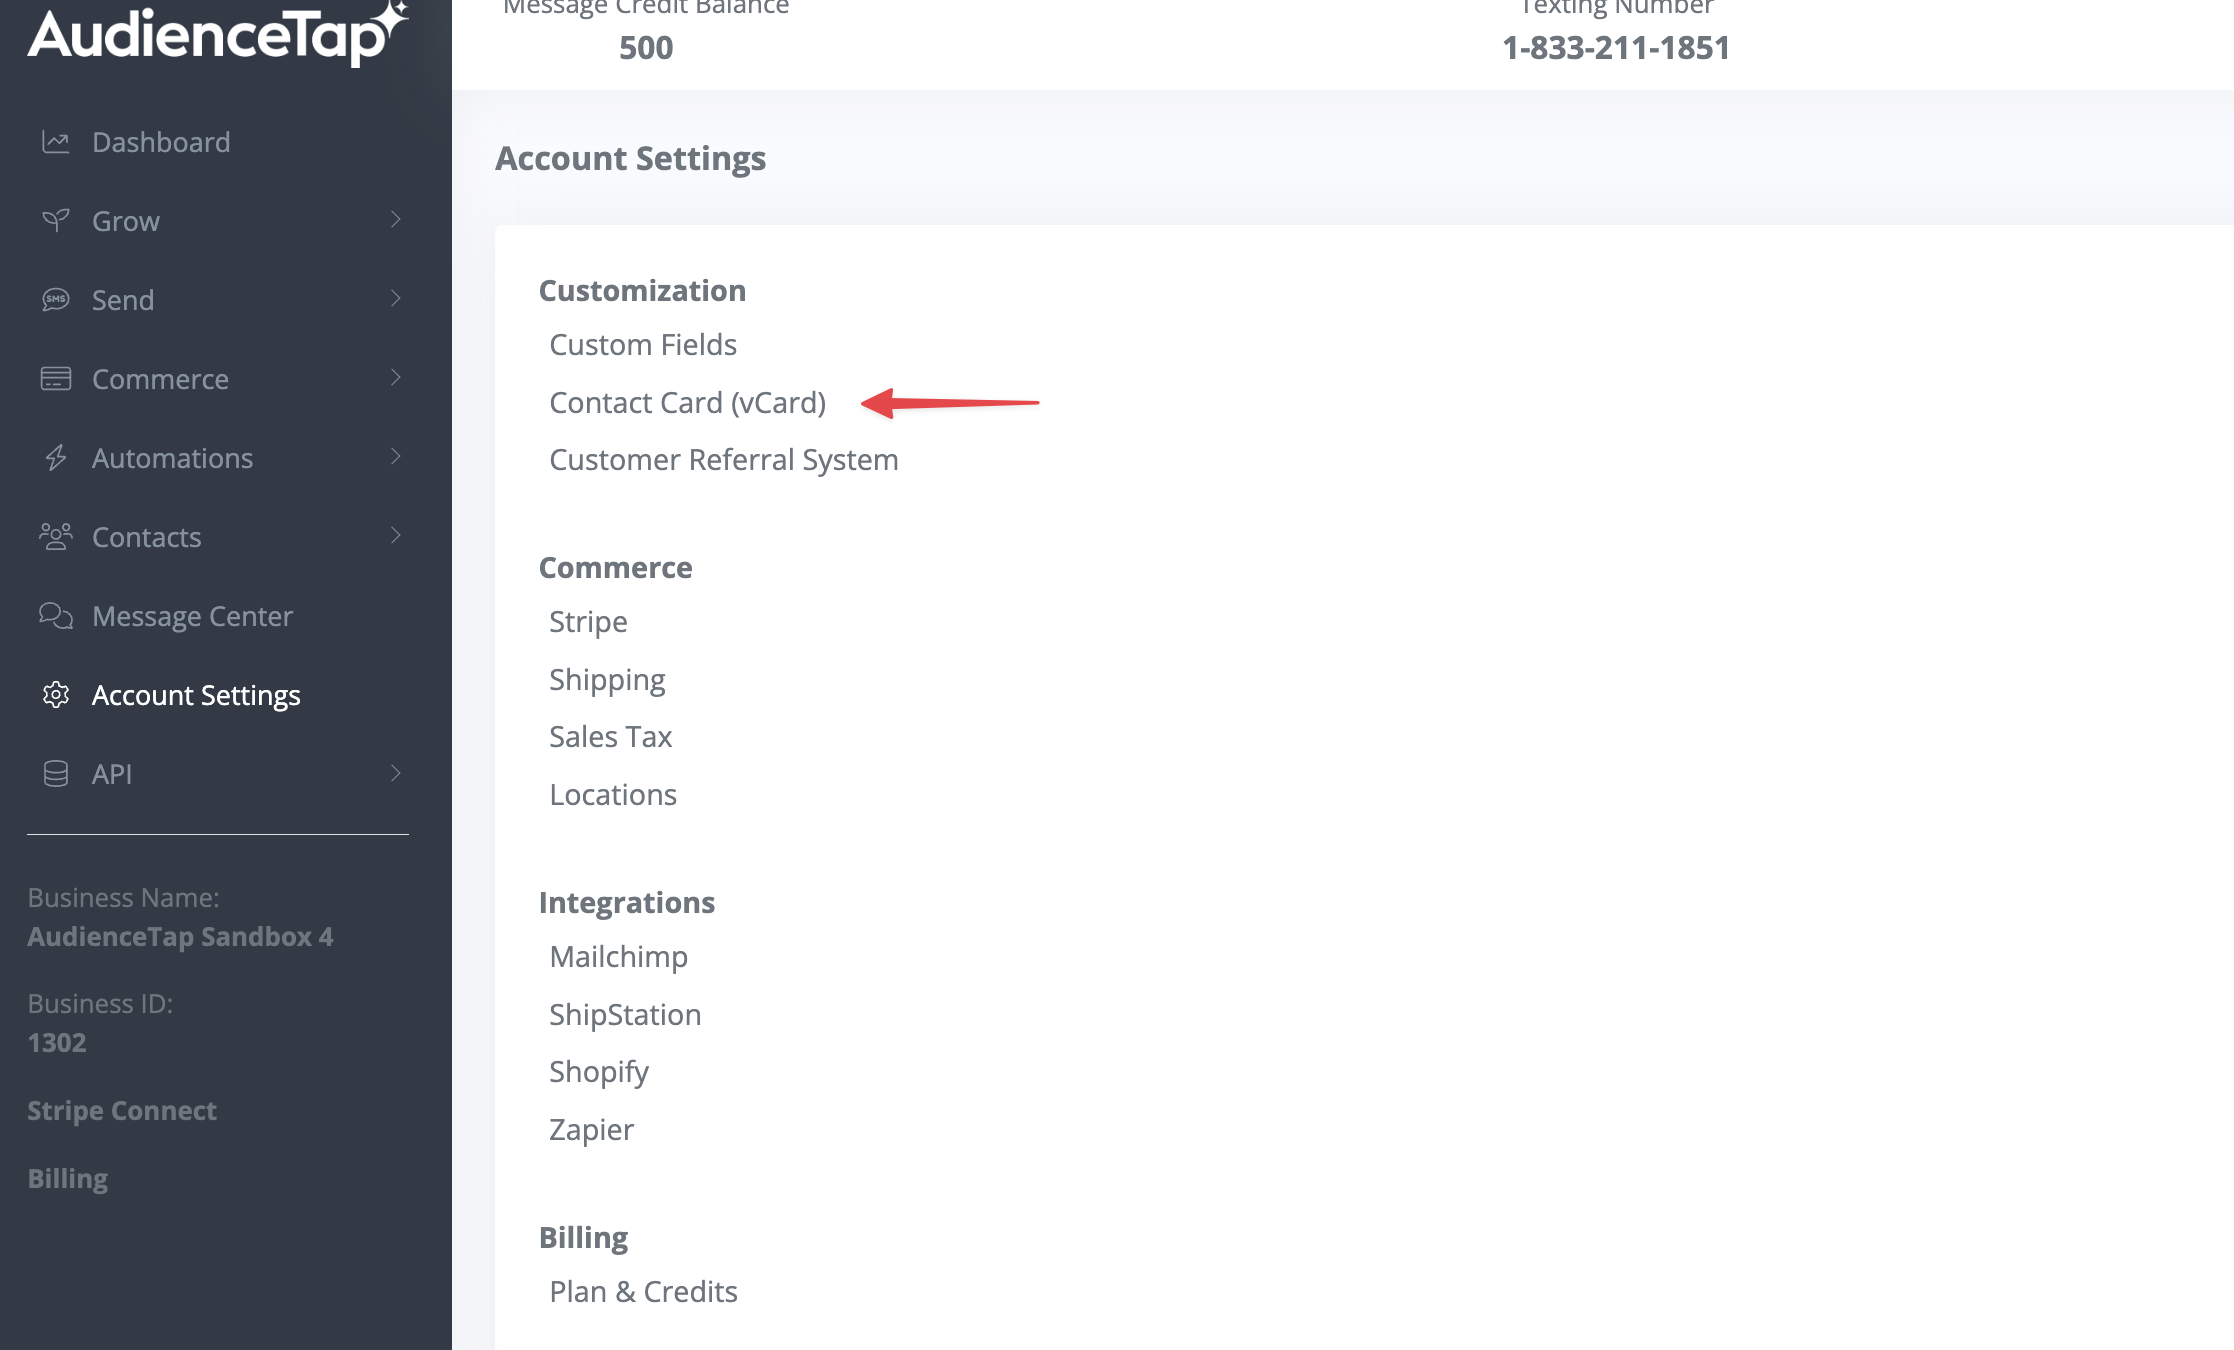Expand the Send menu chevron
Viewport: 2234px width, 1350px height.
click(397, 297)
